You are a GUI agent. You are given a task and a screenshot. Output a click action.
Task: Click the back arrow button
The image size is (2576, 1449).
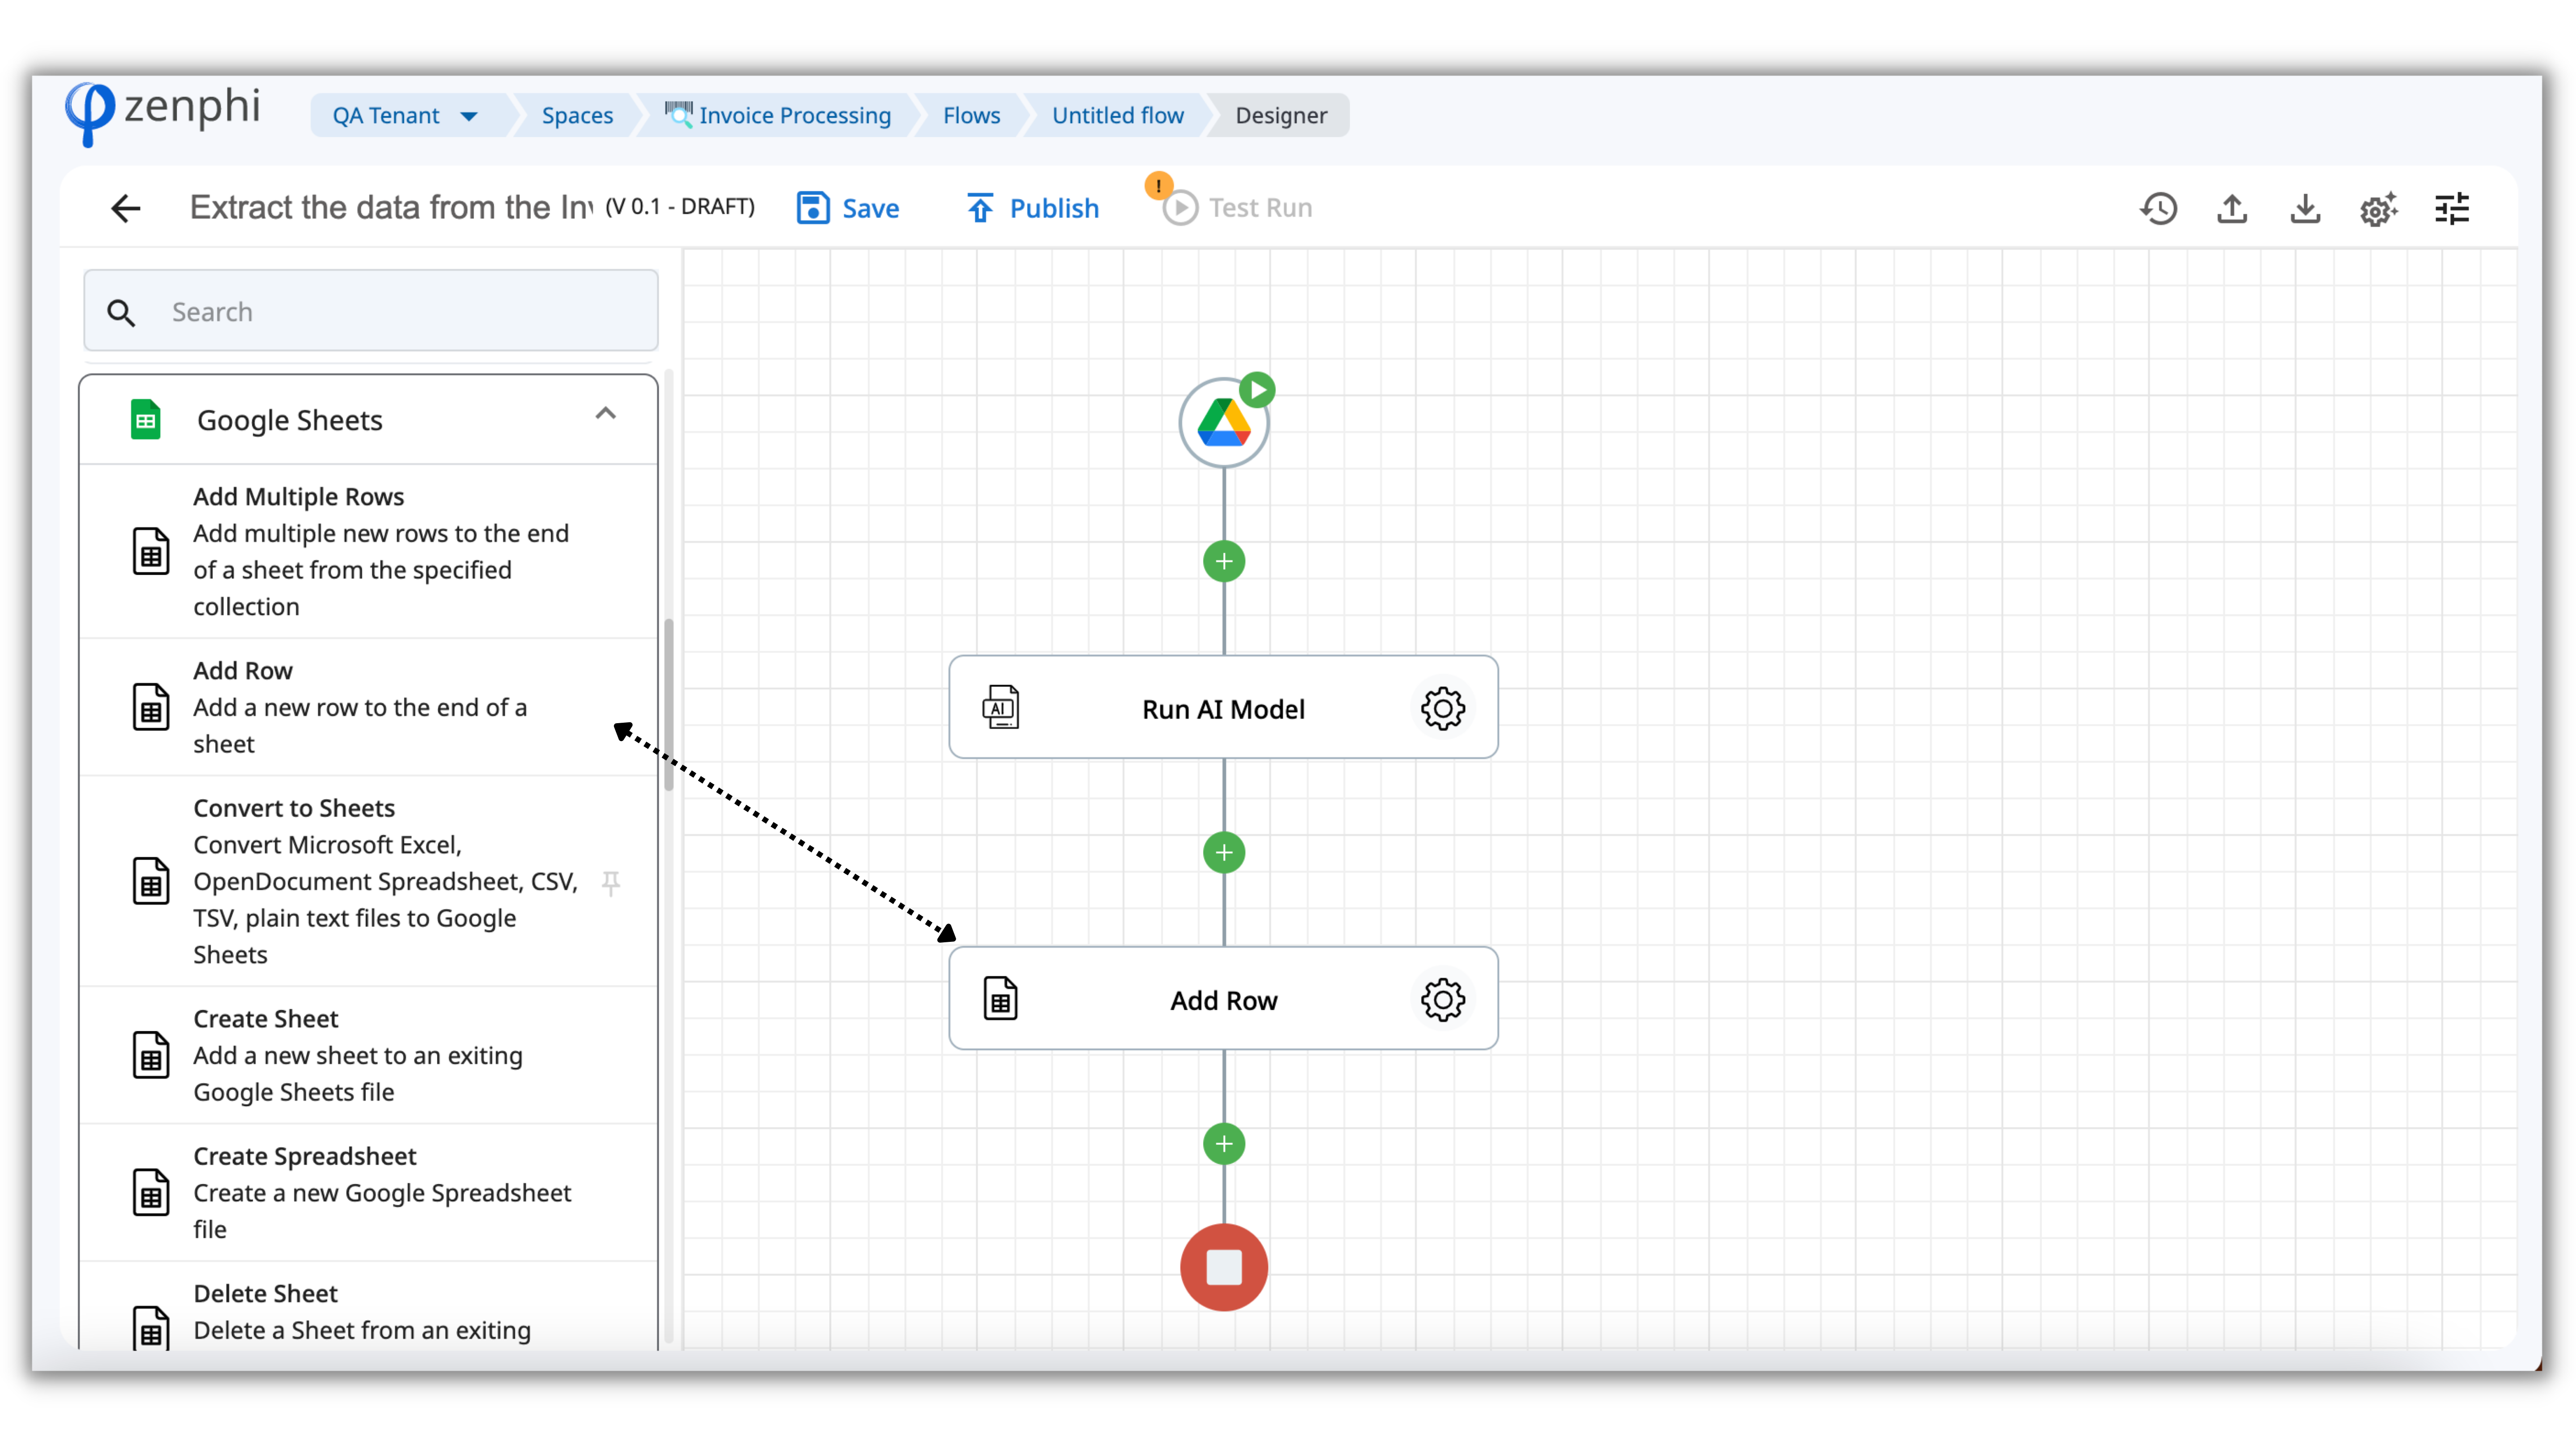pos(126,208)
